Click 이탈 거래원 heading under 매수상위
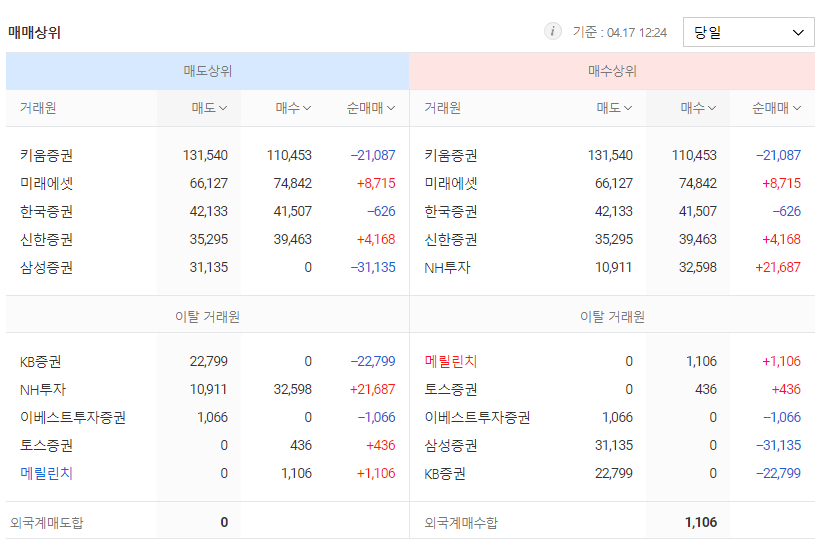This screenshot has height=544, width=823. pyautogui.click(x=612, y=317)
